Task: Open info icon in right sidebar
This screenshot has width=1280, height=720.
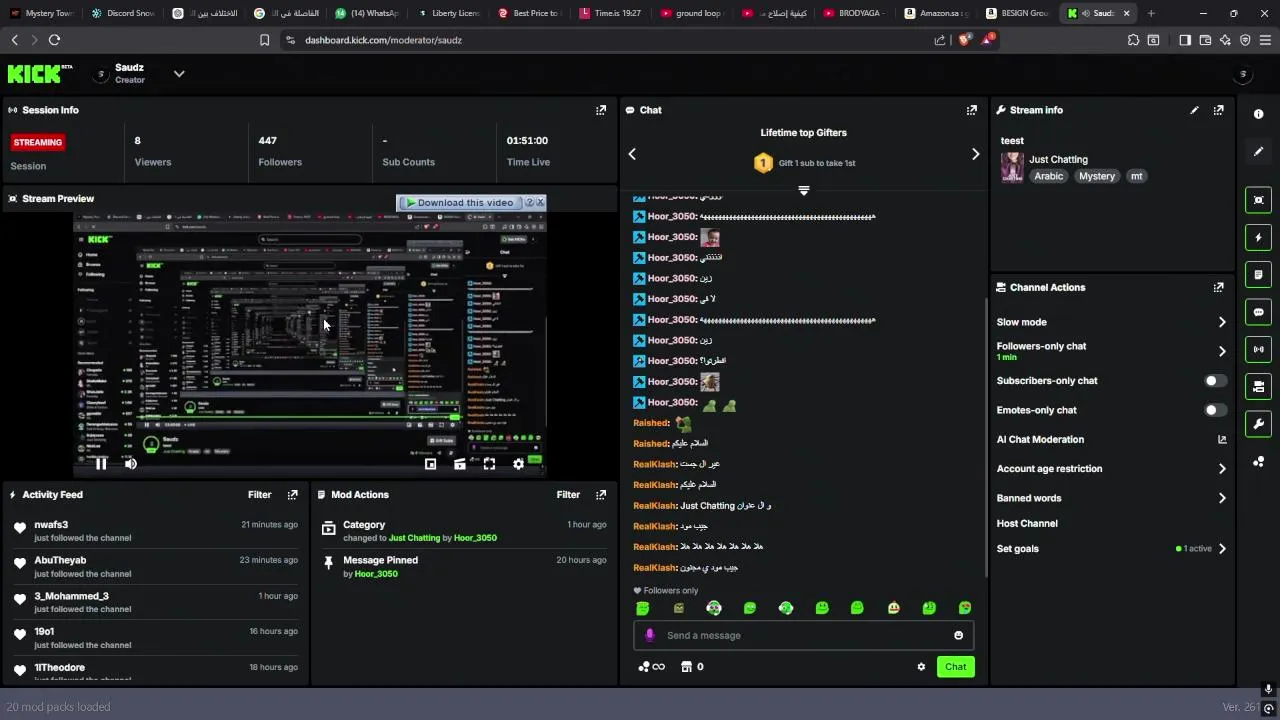Action: (x=1259, y=114)
